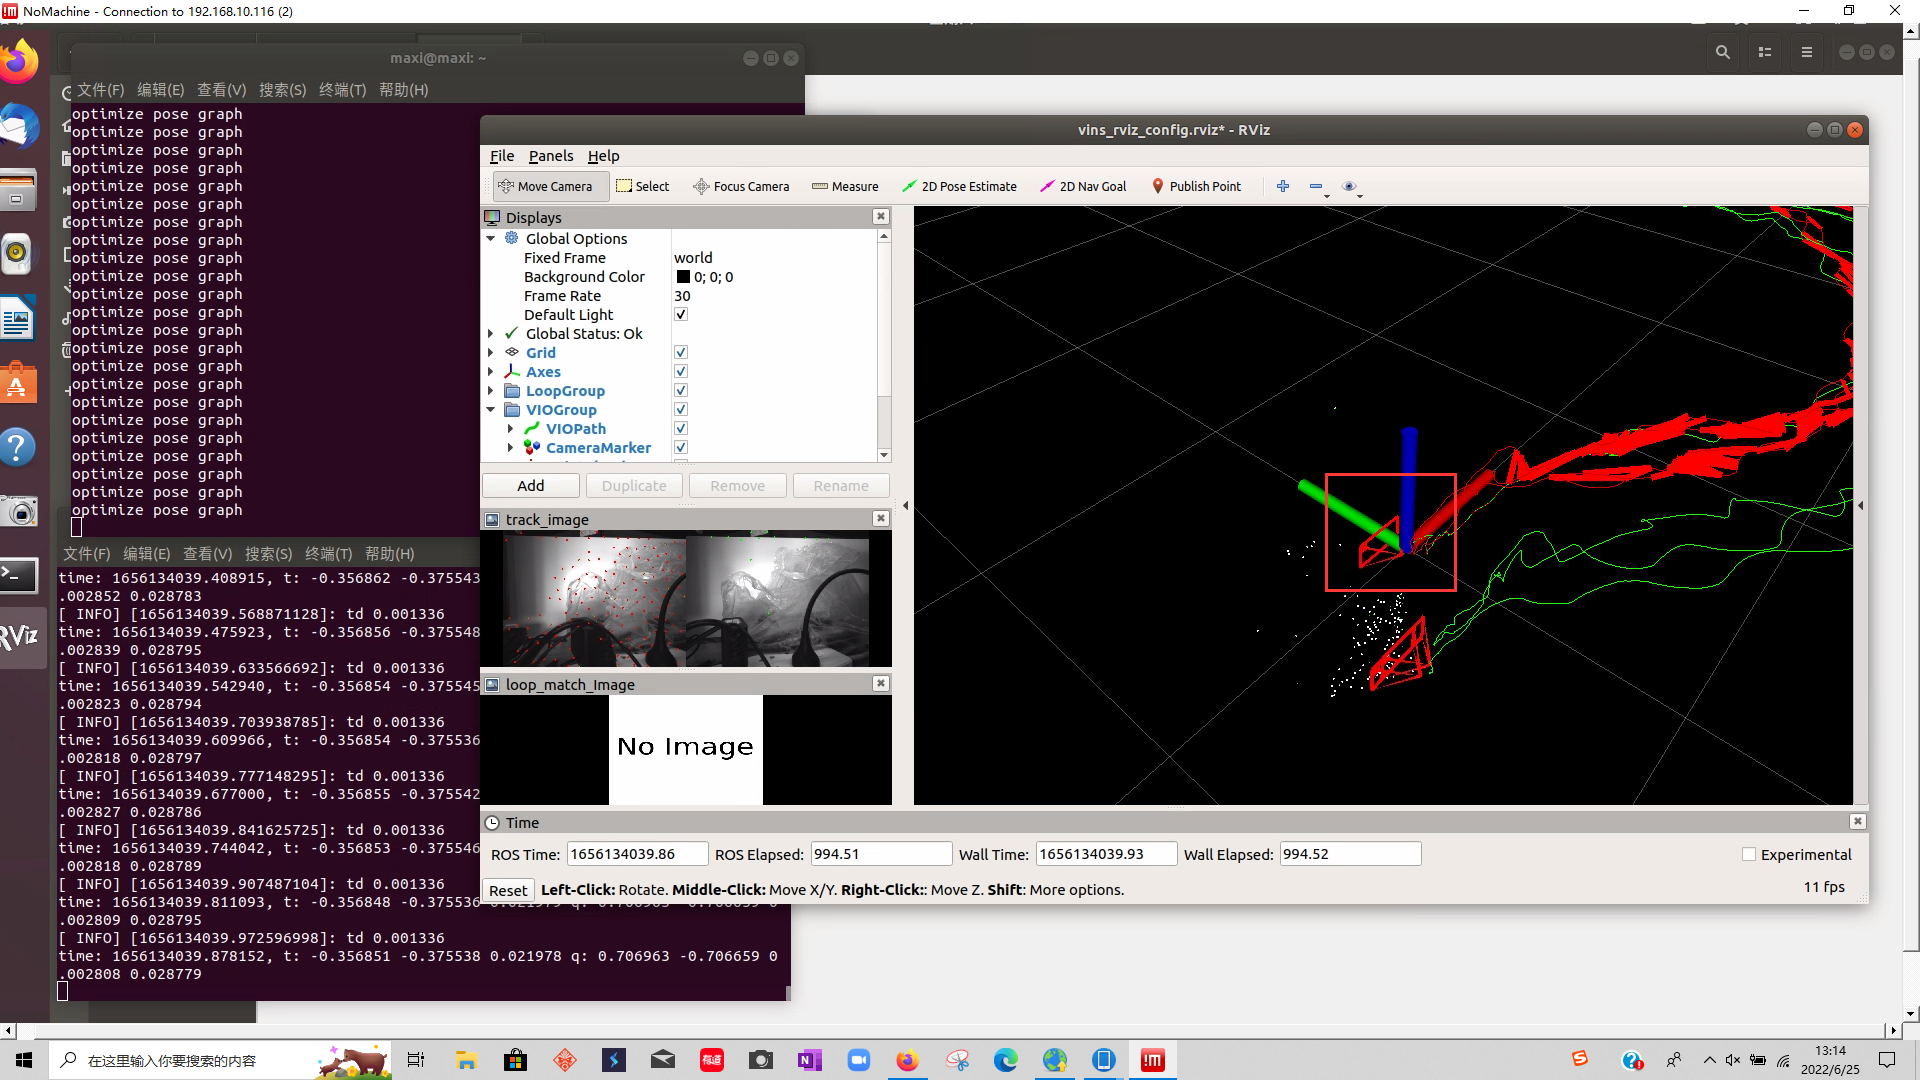This screenshot has width=1920, height=1080.
Task: Activate the 2D Nav Goal tool
Action: coord(1083,186)
